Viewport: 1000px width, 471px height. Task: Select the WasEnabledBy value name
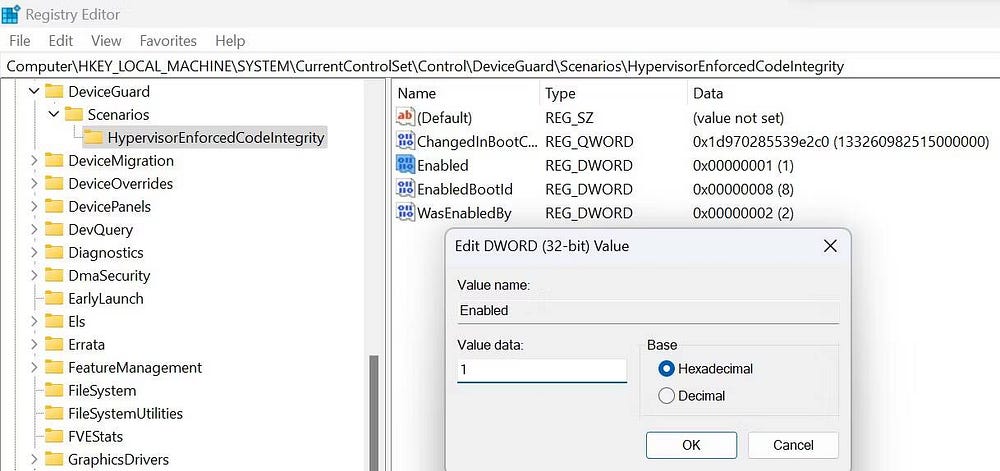click(464, 213)
